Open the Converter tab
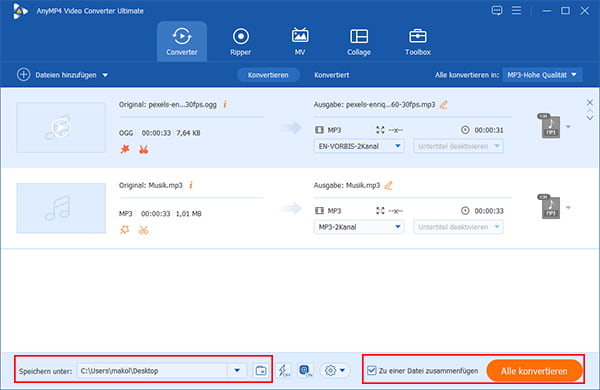Viewport: 600px width, 390px height. pos(182,41)
